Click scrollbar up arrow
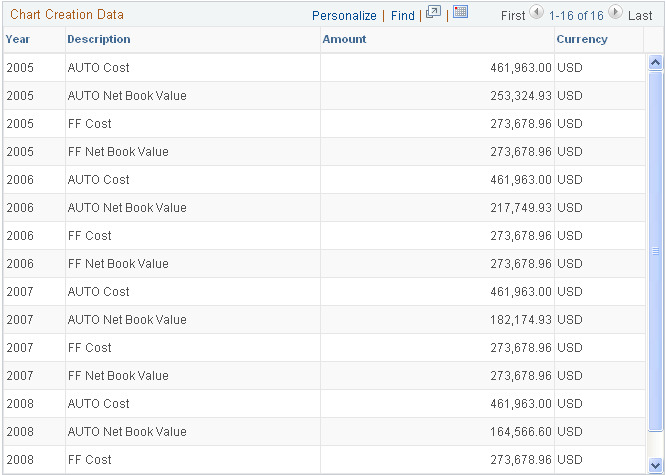Viewport: 666px width, 475px height. click(655, 63)
